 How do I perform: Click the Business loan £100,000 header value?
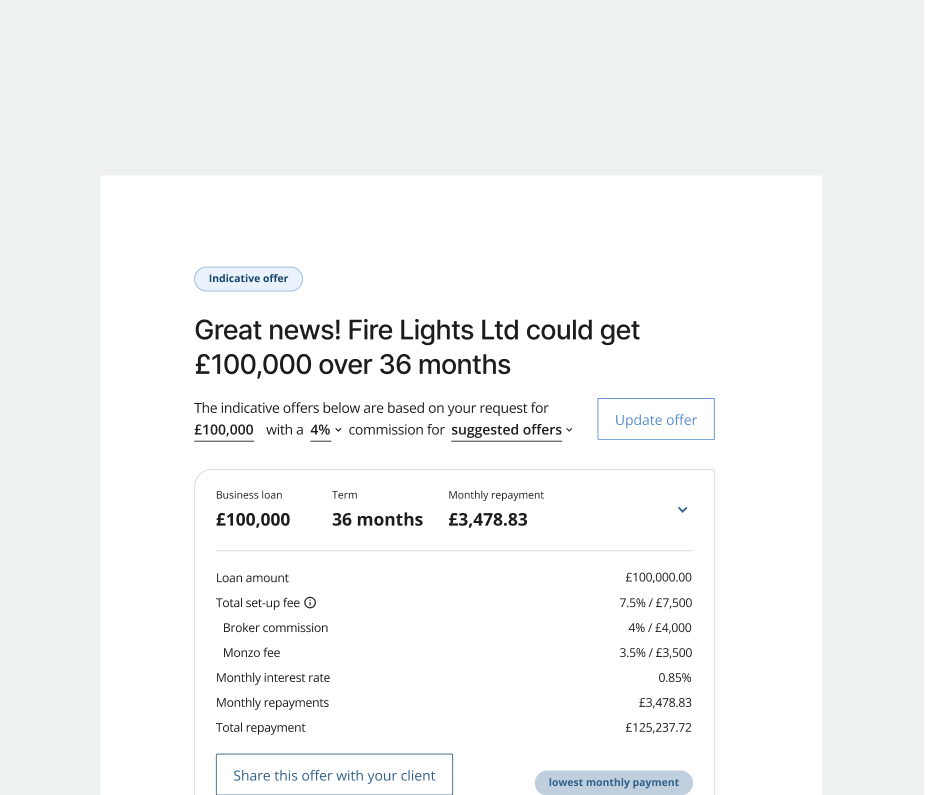click(253, 520)
